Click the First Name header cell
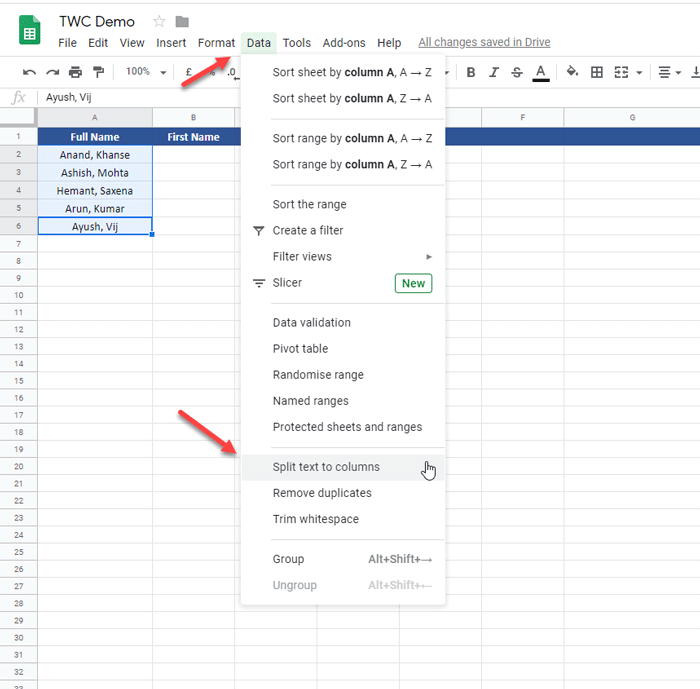The image size is (700, 689). pos(193,137)
